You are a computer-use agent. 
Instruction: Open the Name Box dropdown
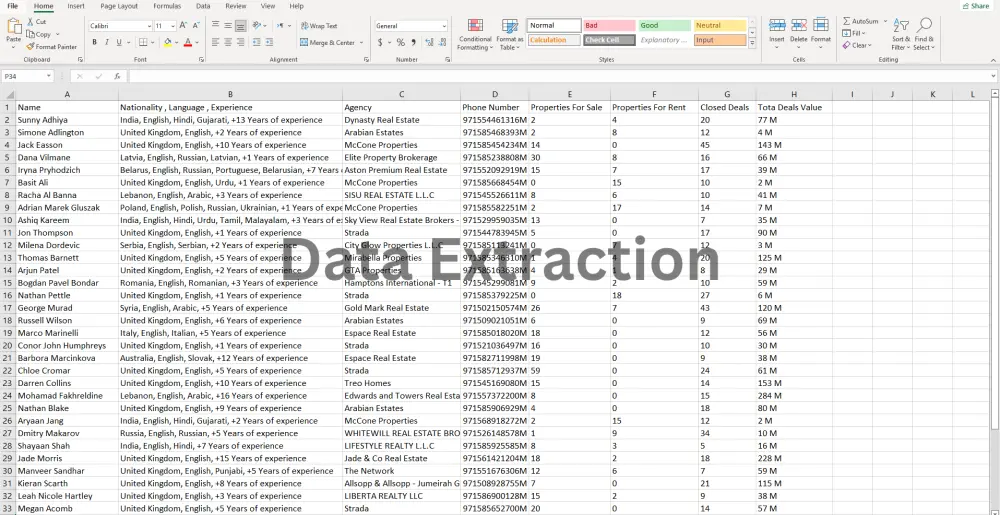[x=48, y=76]
